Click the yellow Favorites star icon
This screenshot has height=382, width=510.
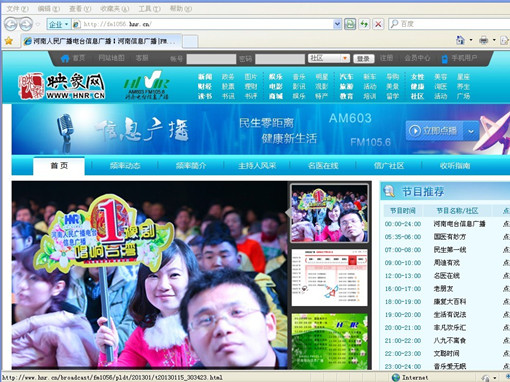click(9, 41)
